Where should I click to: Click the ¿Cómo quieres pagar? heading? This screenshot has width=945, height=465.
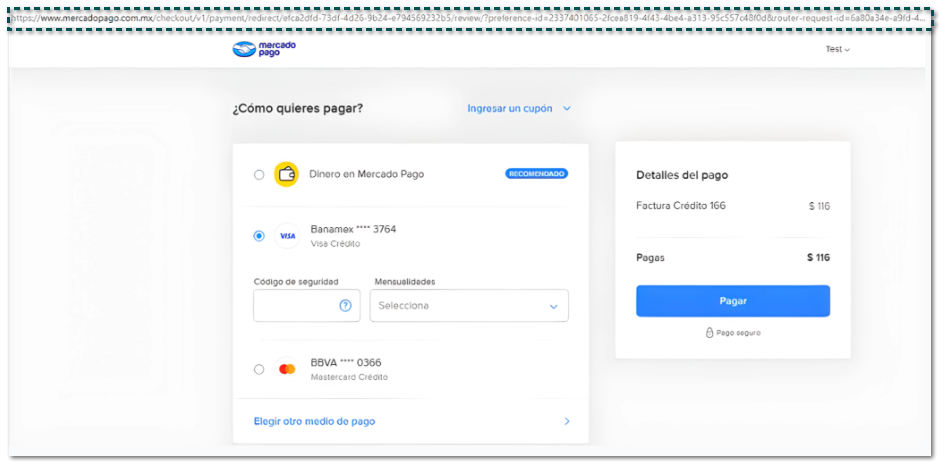click(x=298, y=109)
